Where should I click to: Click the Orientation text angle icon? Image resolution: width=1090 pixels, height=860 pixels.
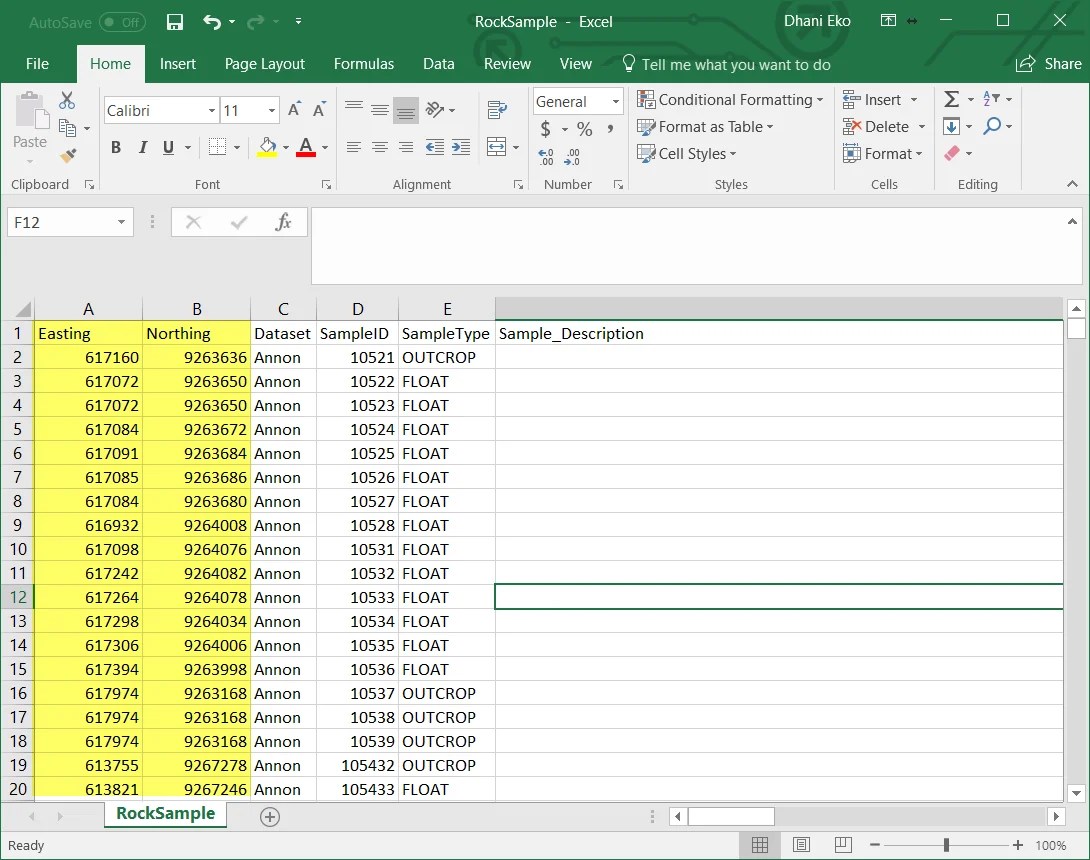pyautogui.click(x=435, y=109)
